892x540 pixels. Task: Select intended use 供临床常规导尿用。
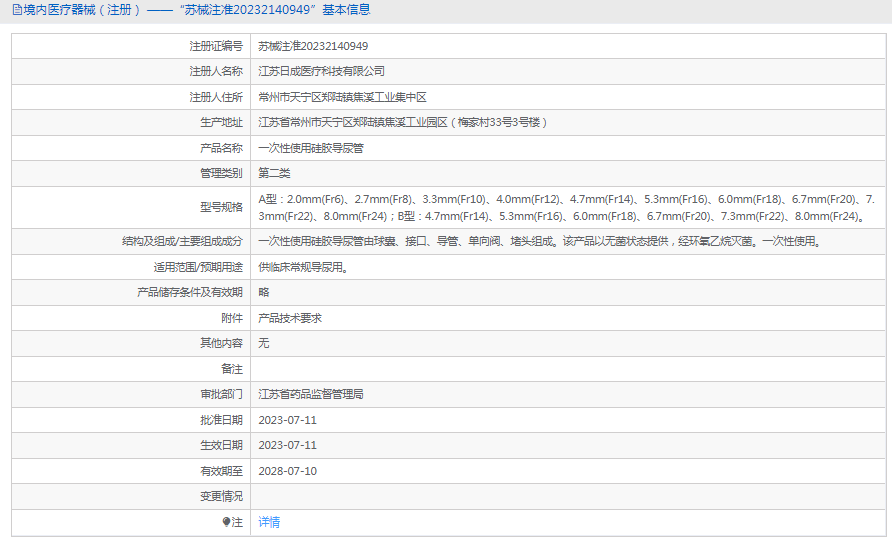303,267
